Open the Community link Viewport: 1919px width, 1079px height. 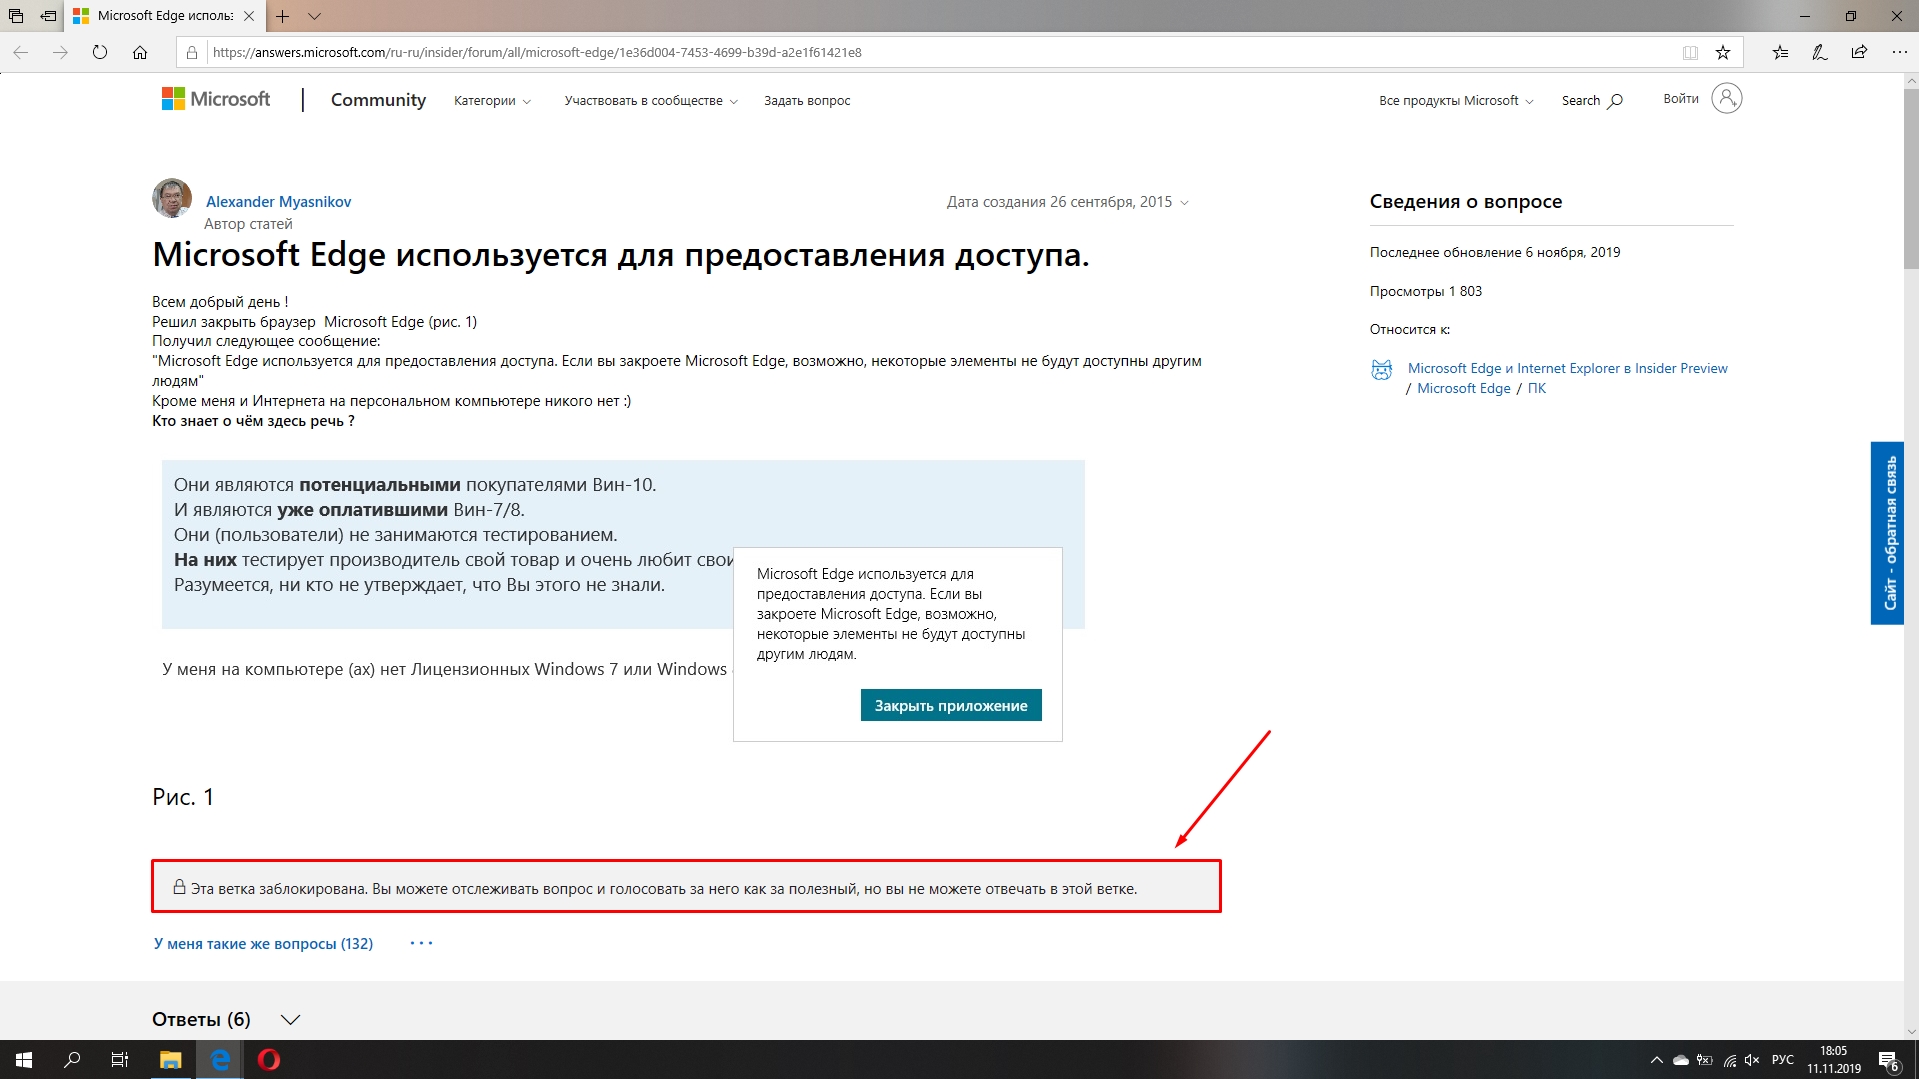pyautogui.click(x=378, y=100)
